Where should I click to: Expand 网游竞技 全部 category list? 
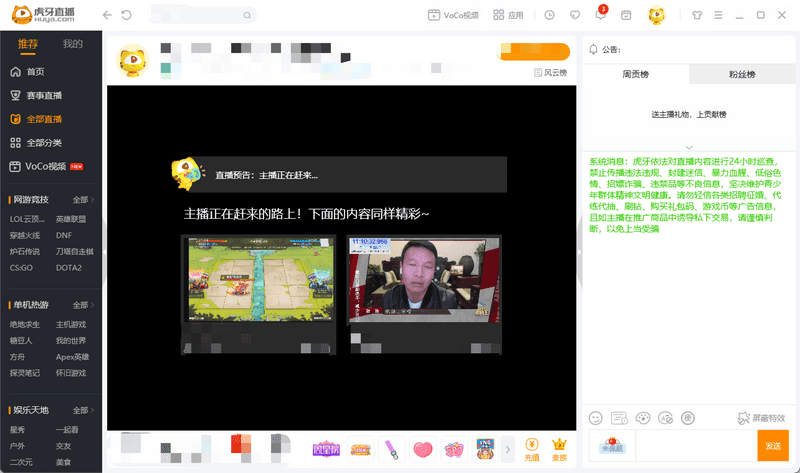[84, 199]
